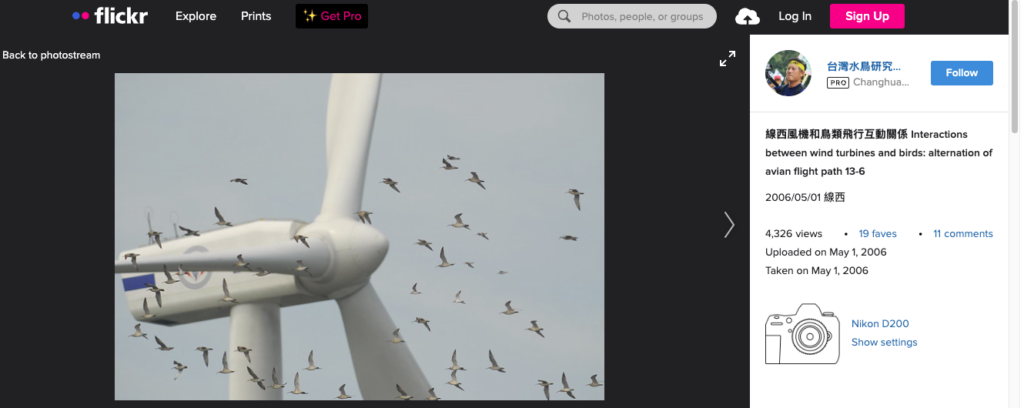View the 11 comments
Image resolution: width=1024 pixels, height=408 pixels.
click(x=962, y=234)
